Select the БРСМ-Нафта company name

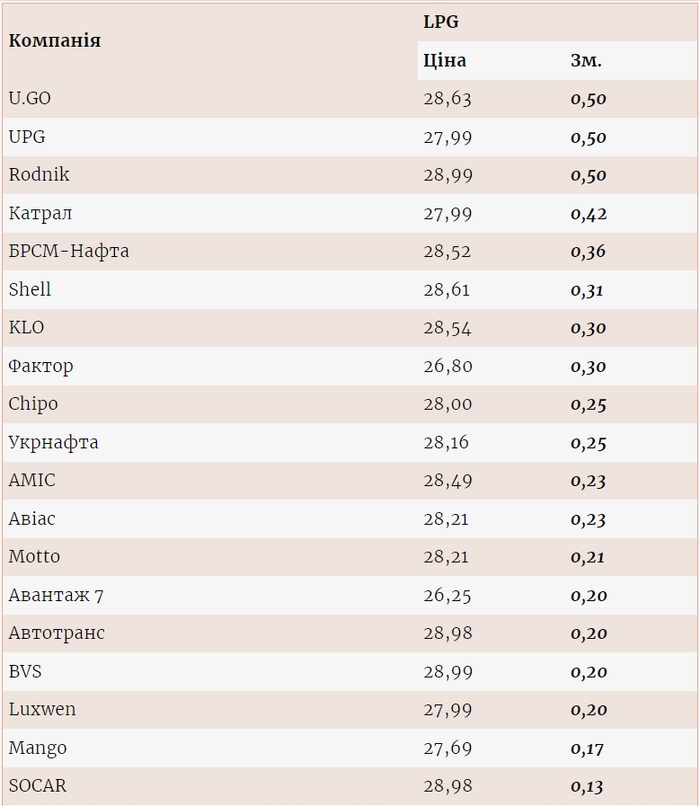point(69,251)
